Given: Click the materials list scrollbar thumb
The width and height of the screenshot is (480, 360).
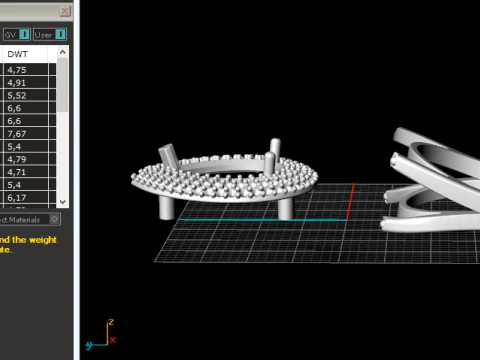Looking at the screenshot, I should (x=63, y=85).
